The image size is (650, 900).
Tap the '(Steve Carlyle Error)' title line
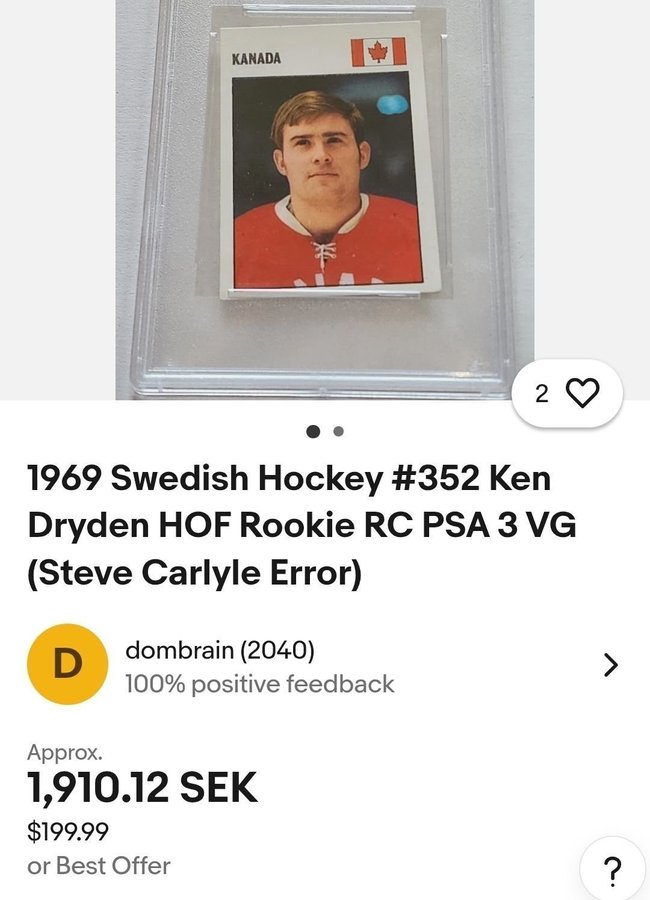(x=195, y=572)
